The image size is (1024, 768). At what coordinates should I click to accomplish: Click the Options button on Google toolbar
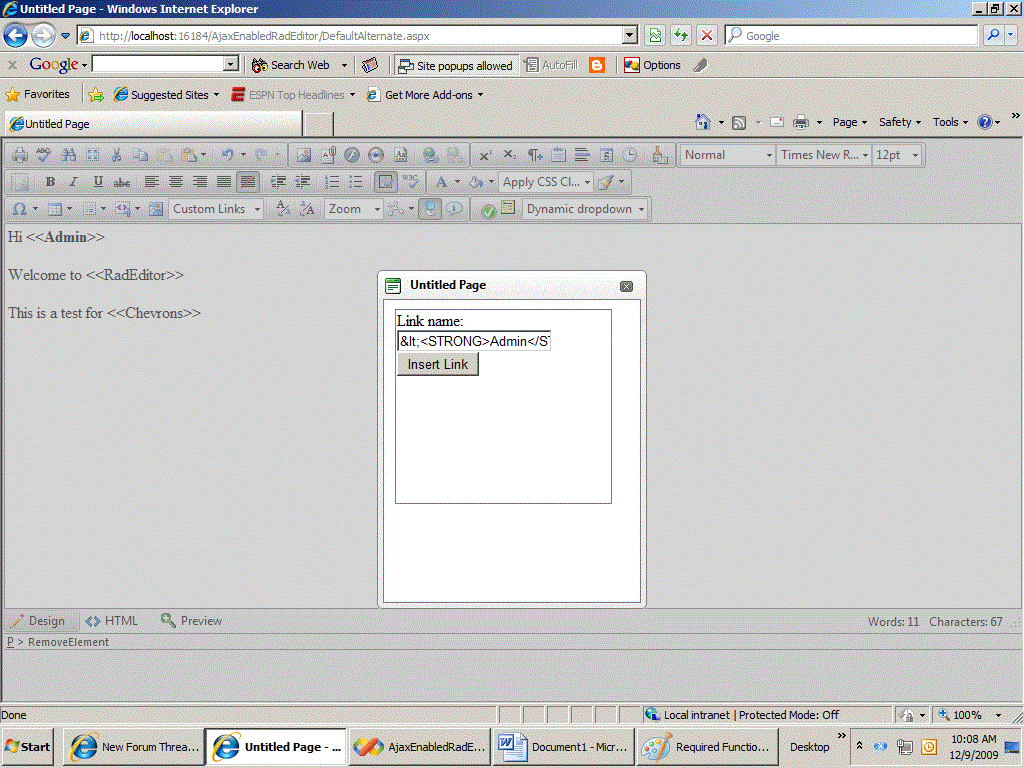click(x=652, y=65)
